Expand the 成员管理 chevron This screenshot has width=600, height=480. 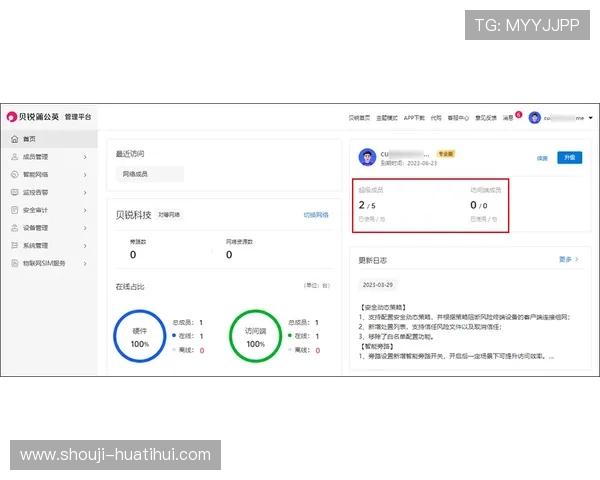[85, 157]
